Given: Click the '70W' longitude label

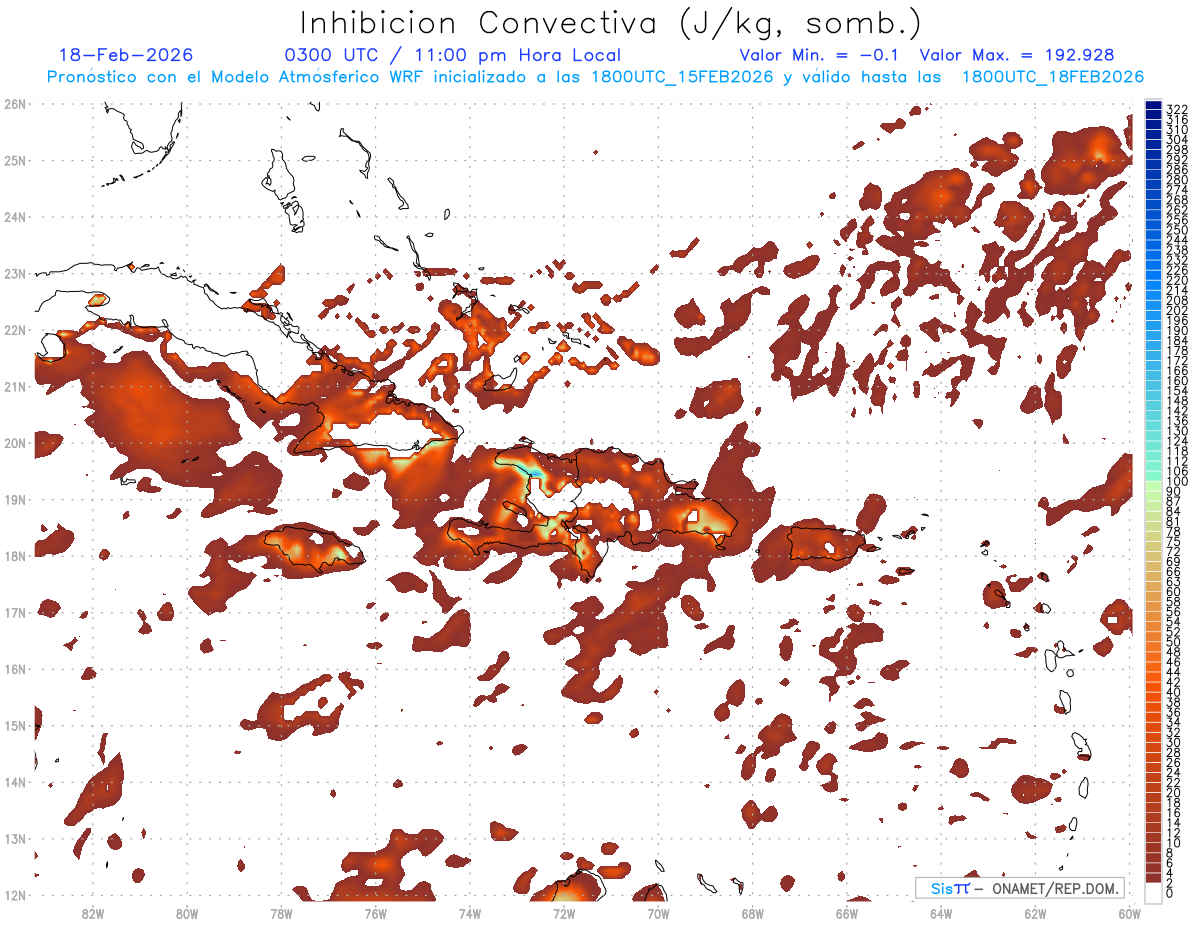Looking at the screenshot, I should 658,913.
